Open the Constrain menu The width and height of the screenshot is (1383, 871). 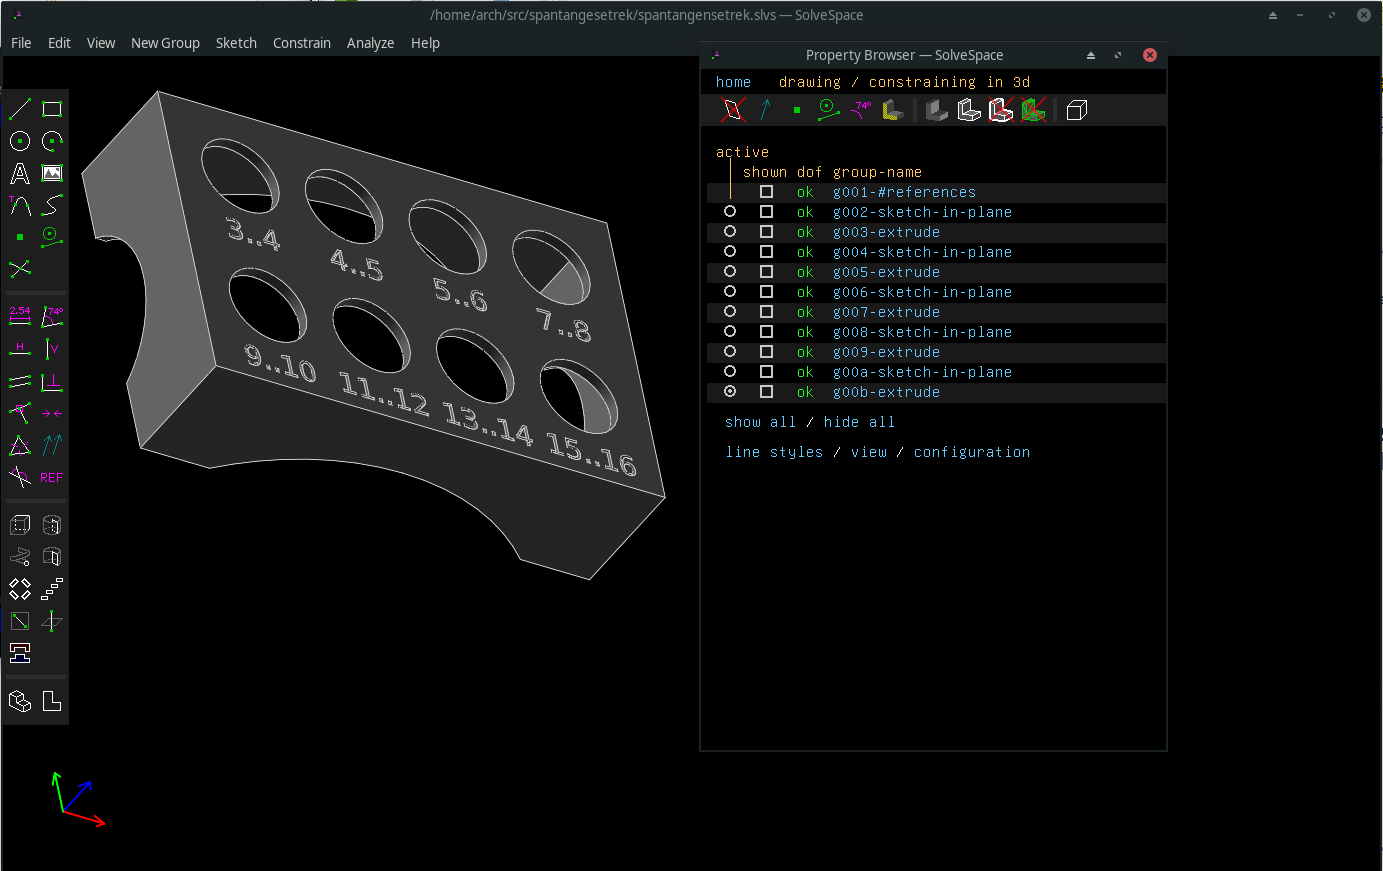pyautogui.click(x=302, y=43)
